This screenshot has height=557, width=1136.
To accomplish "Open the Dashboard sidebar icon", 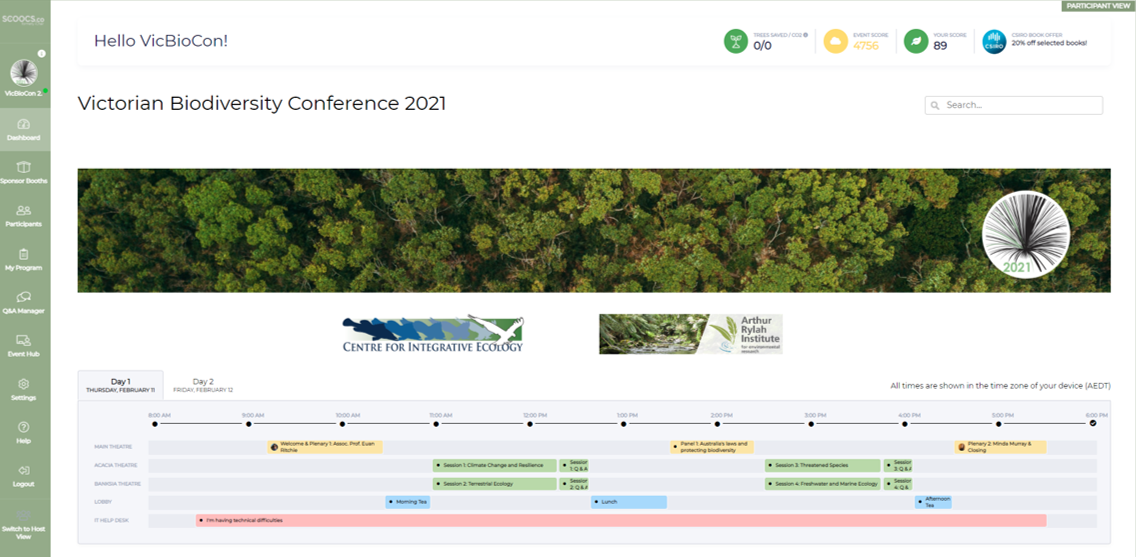I will [x=23, y=124].
